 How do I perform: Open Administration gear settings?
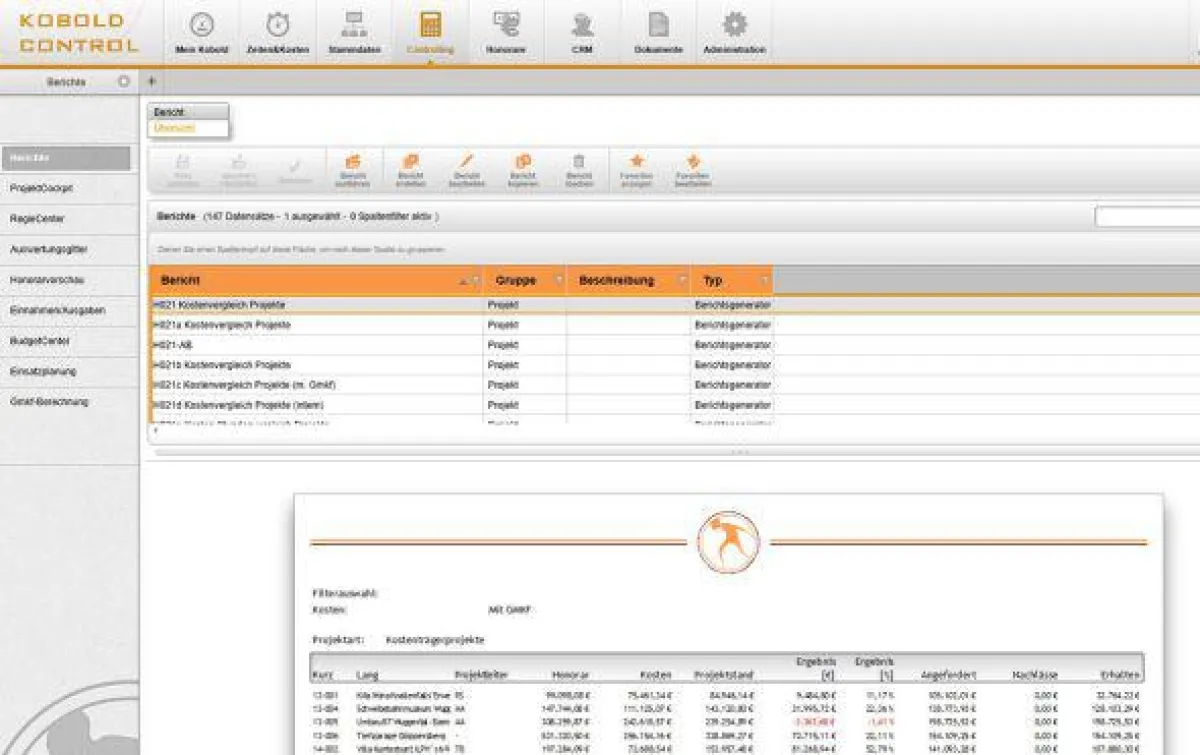734,33
